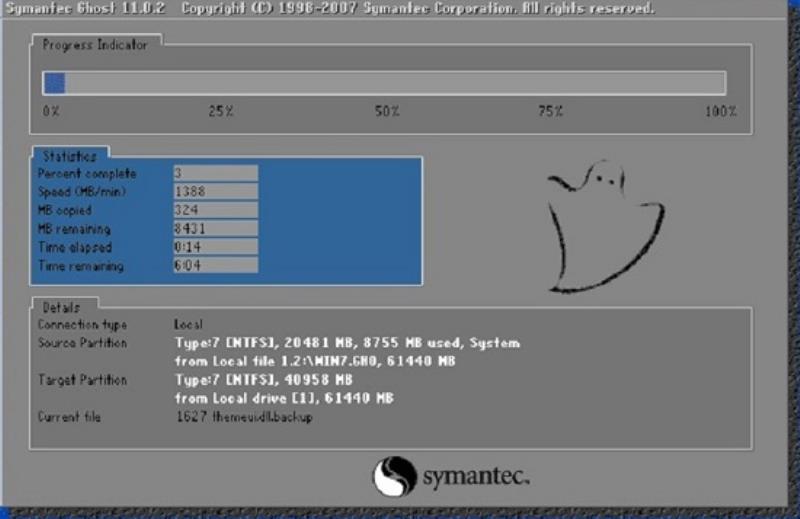Click the 'from Local file 1.2:\WIN7.GHO' line
This screenshot has height=519, width=800.
click(315, 361)
